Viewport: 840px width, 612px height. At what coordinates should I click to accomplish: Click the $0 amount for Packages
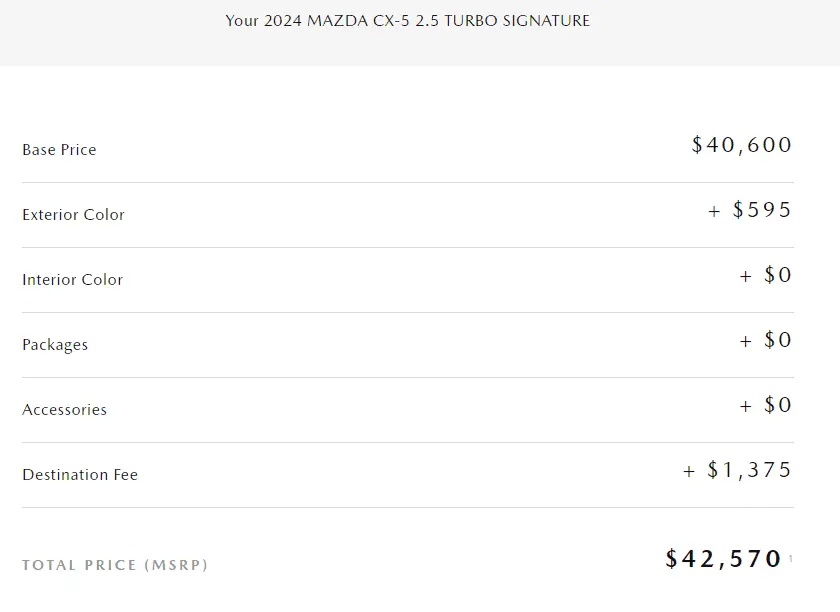tap(778, 340)
